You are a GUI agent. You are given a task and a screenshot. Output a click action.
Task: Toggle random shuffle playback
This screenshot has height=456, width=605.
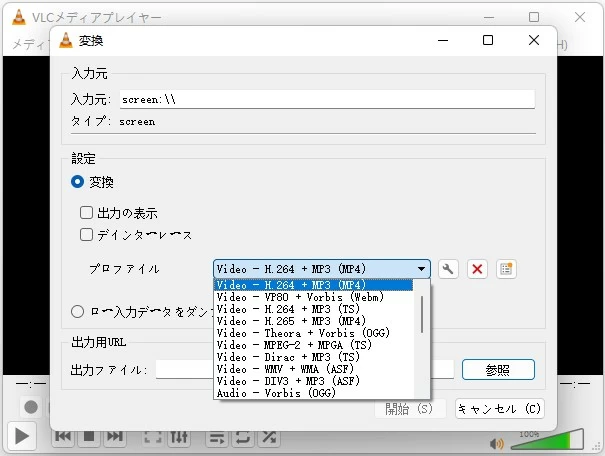269,437
